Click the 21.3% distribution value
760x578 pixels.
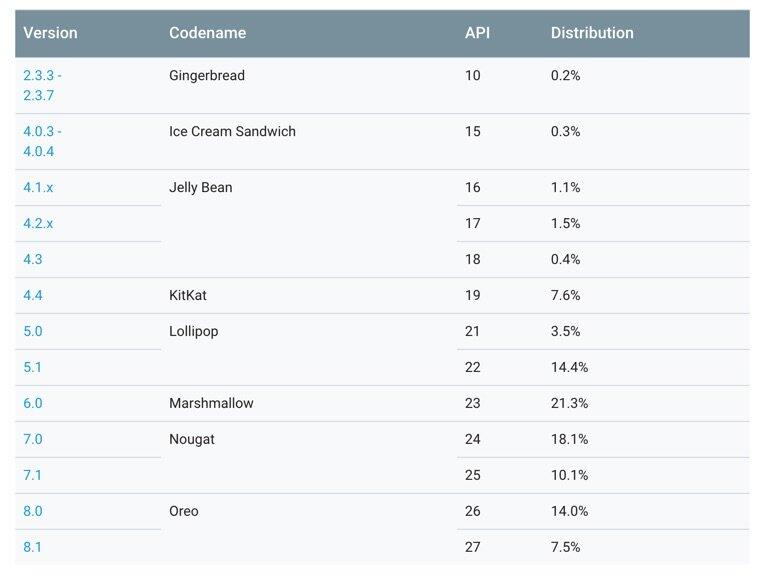[x=569, y=403]
